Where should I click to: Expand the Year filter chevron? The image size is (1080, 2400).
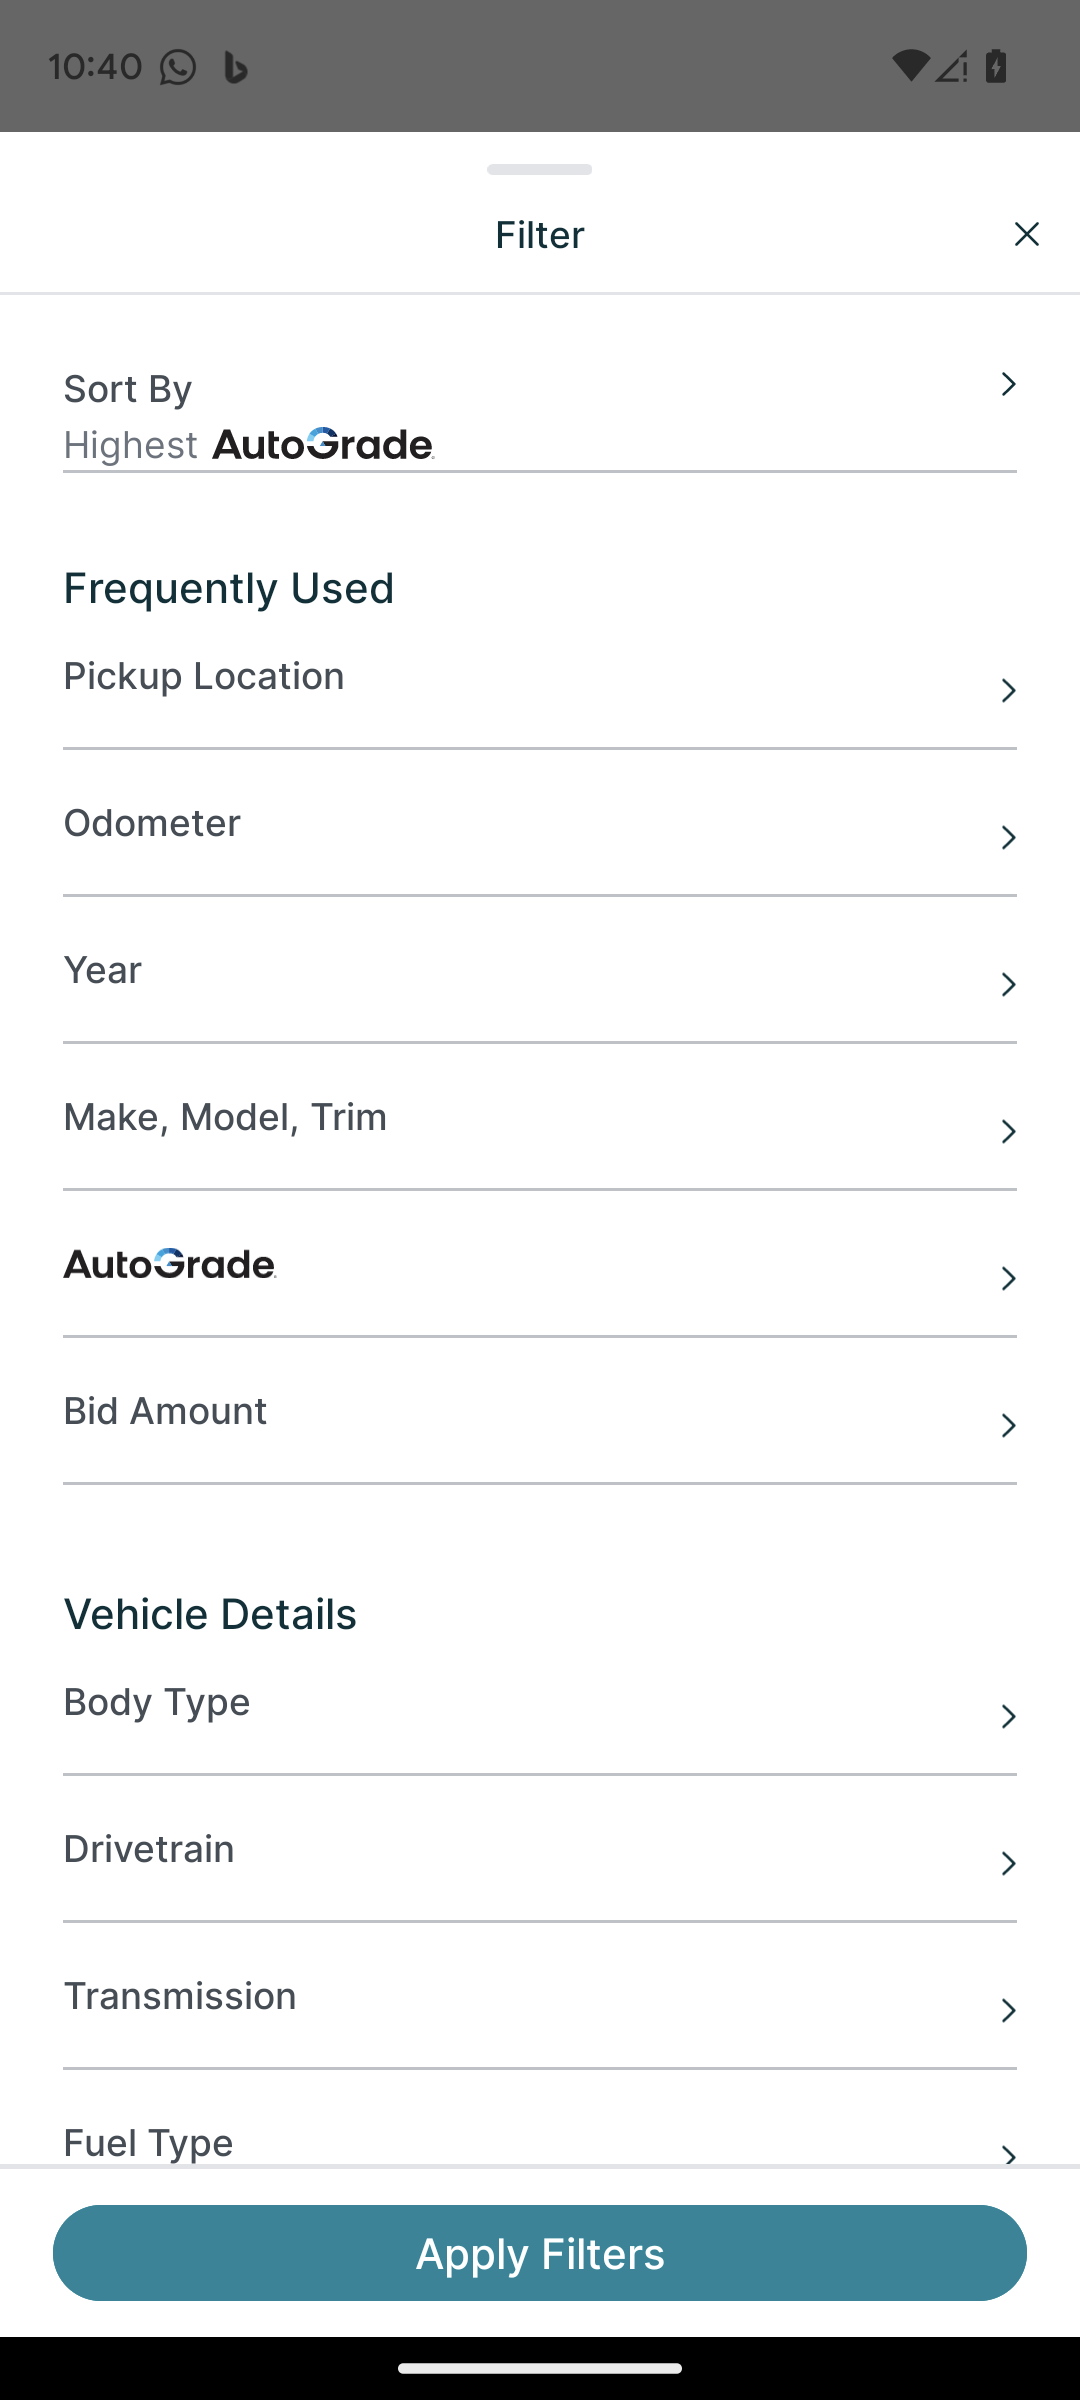(x=1008, y=984)
